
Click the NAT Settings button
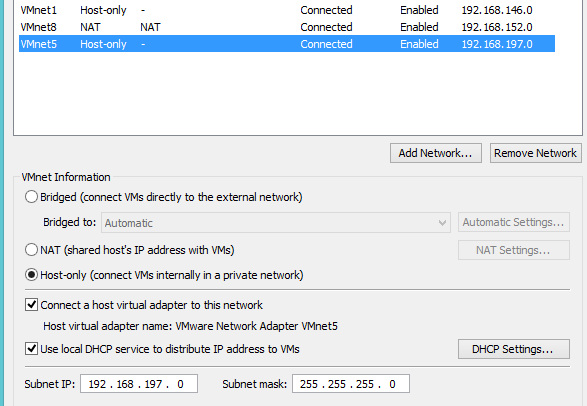coord(514,250)
